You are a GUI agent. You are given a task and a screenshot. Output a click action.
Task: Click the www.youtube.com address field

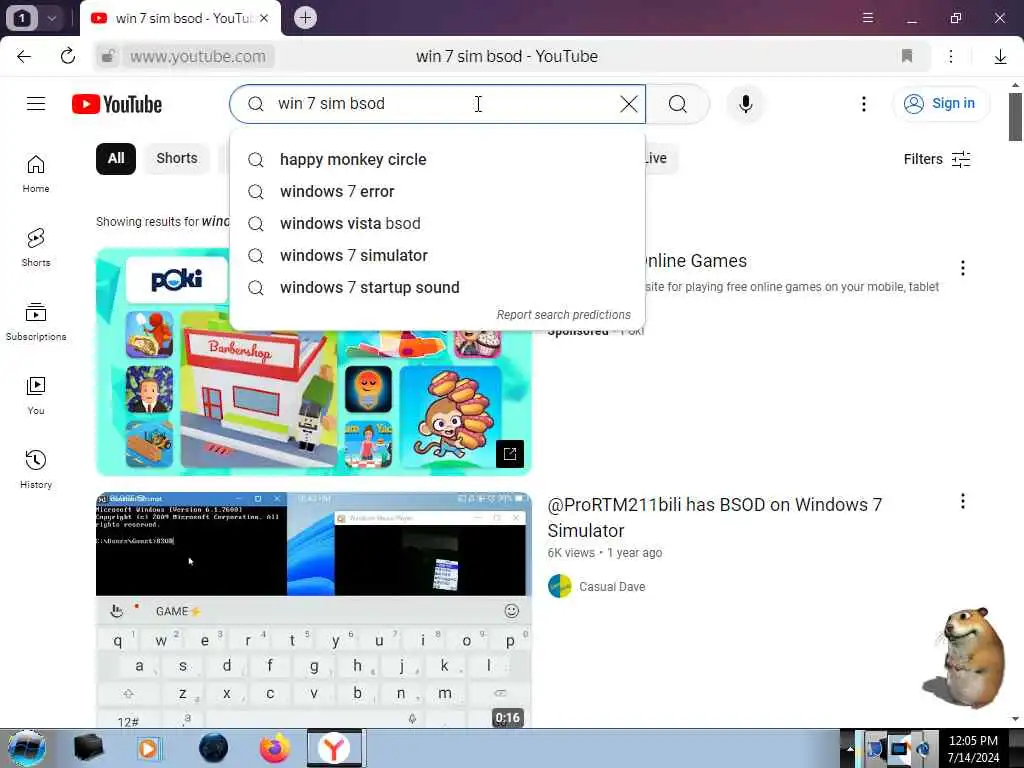[198, 56]
